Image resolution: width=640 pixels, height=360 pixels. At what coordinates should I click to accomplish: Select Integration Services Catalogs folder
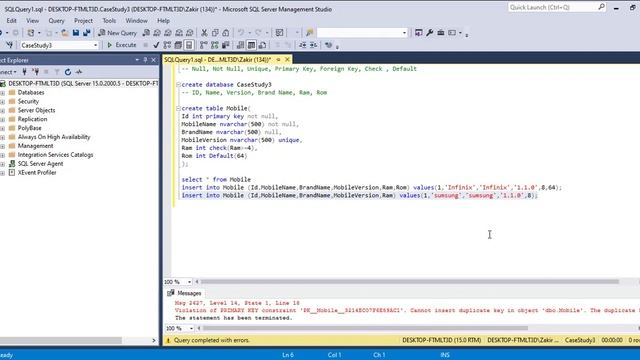55,155
